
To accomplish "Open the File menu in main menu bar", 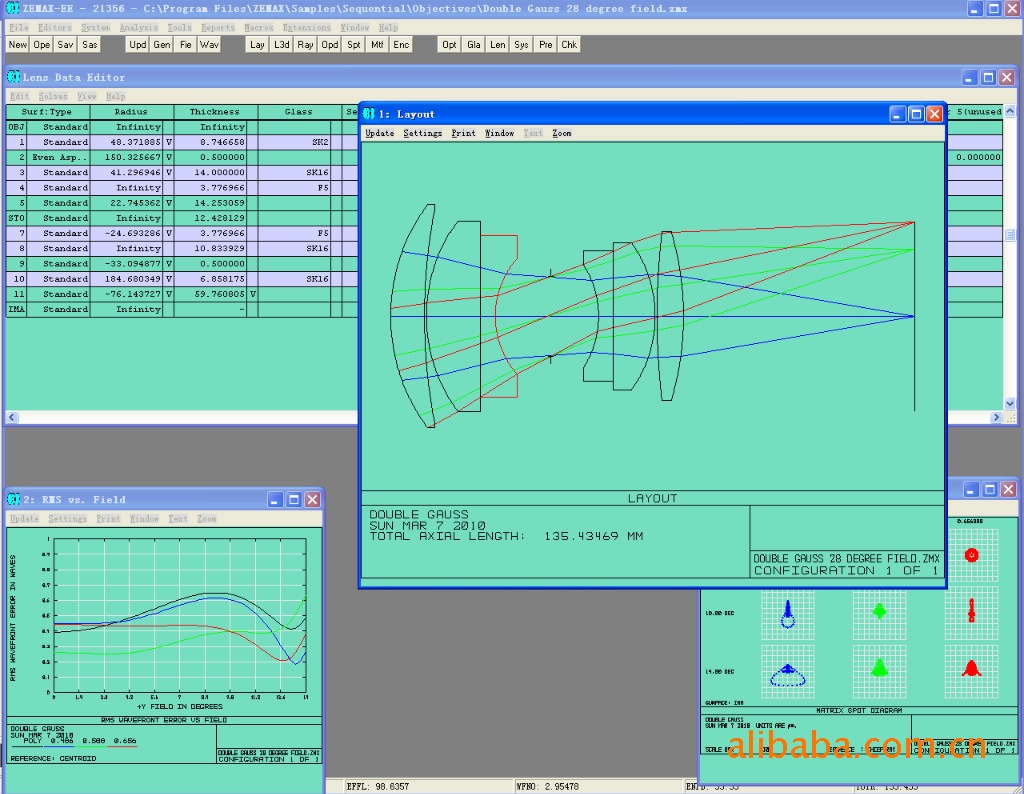I will [x=19, y=27].
